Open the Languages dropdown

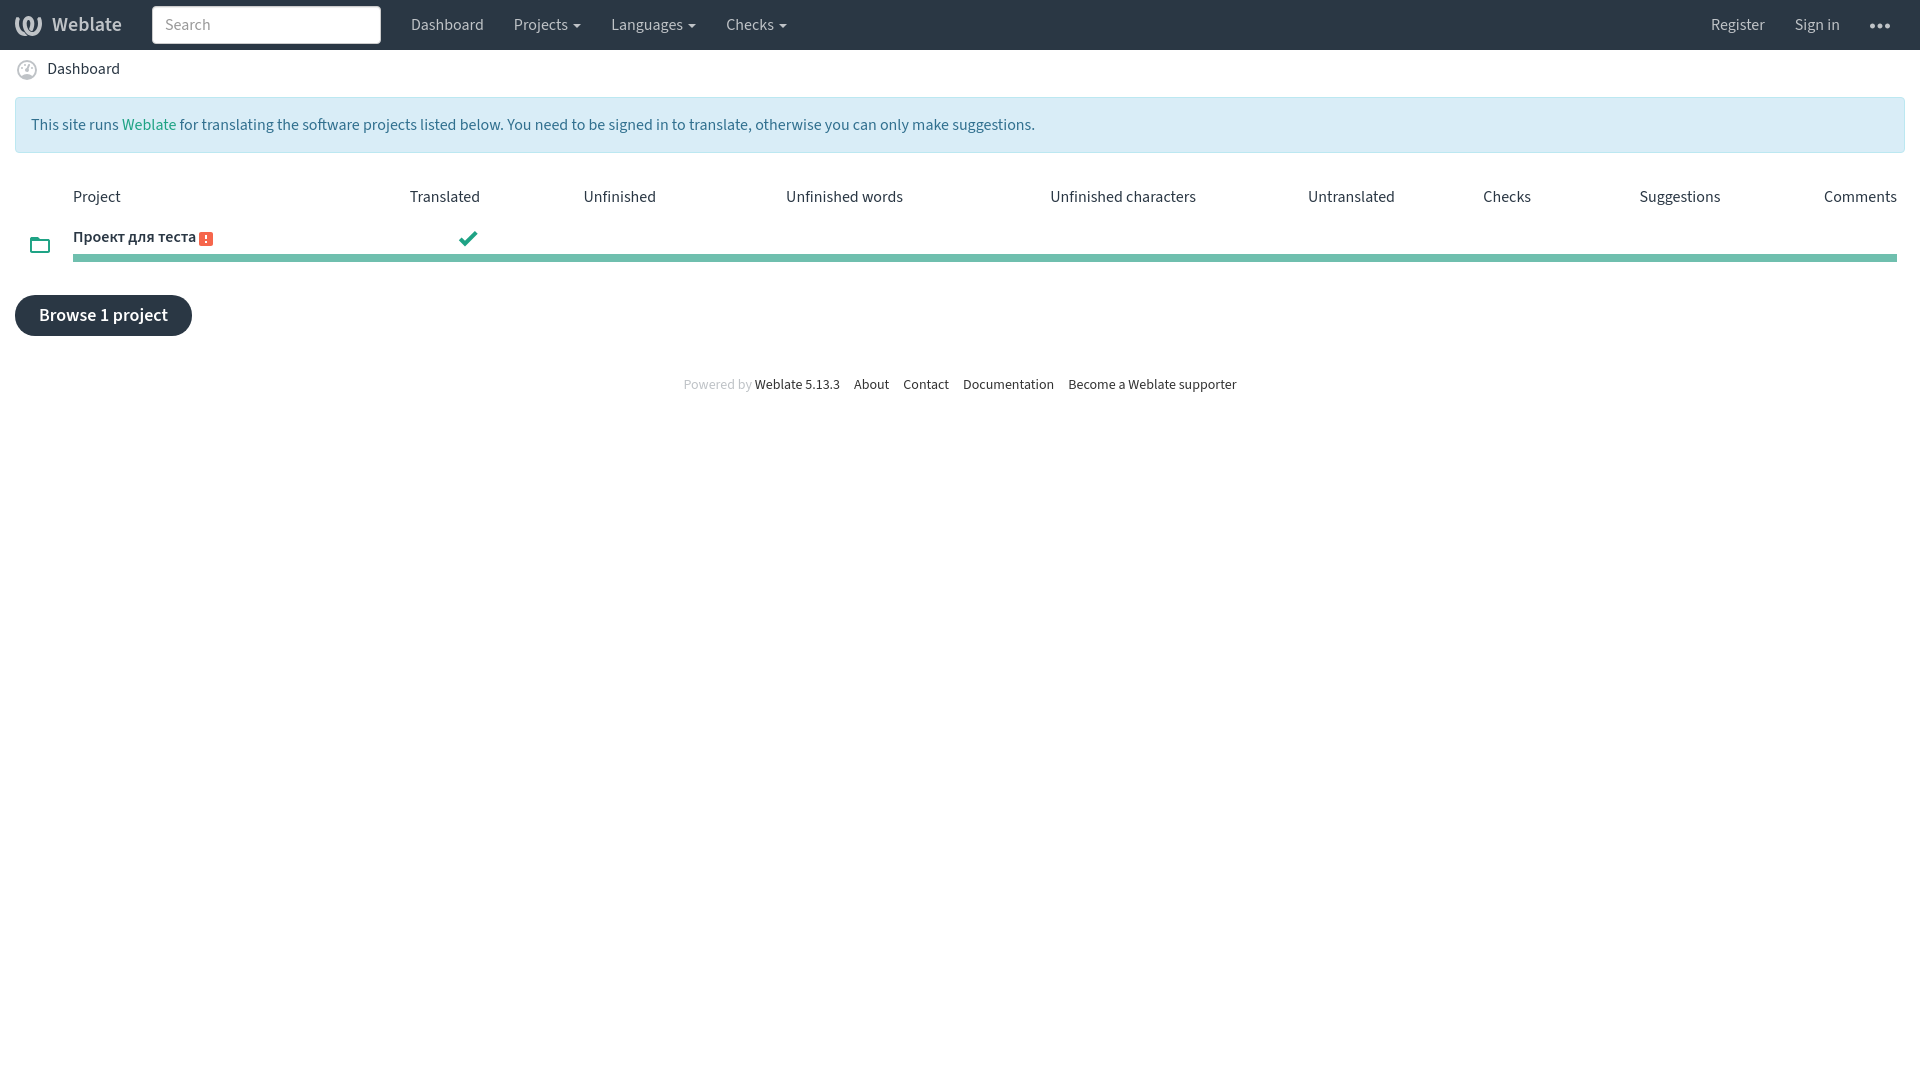[653, 25]
